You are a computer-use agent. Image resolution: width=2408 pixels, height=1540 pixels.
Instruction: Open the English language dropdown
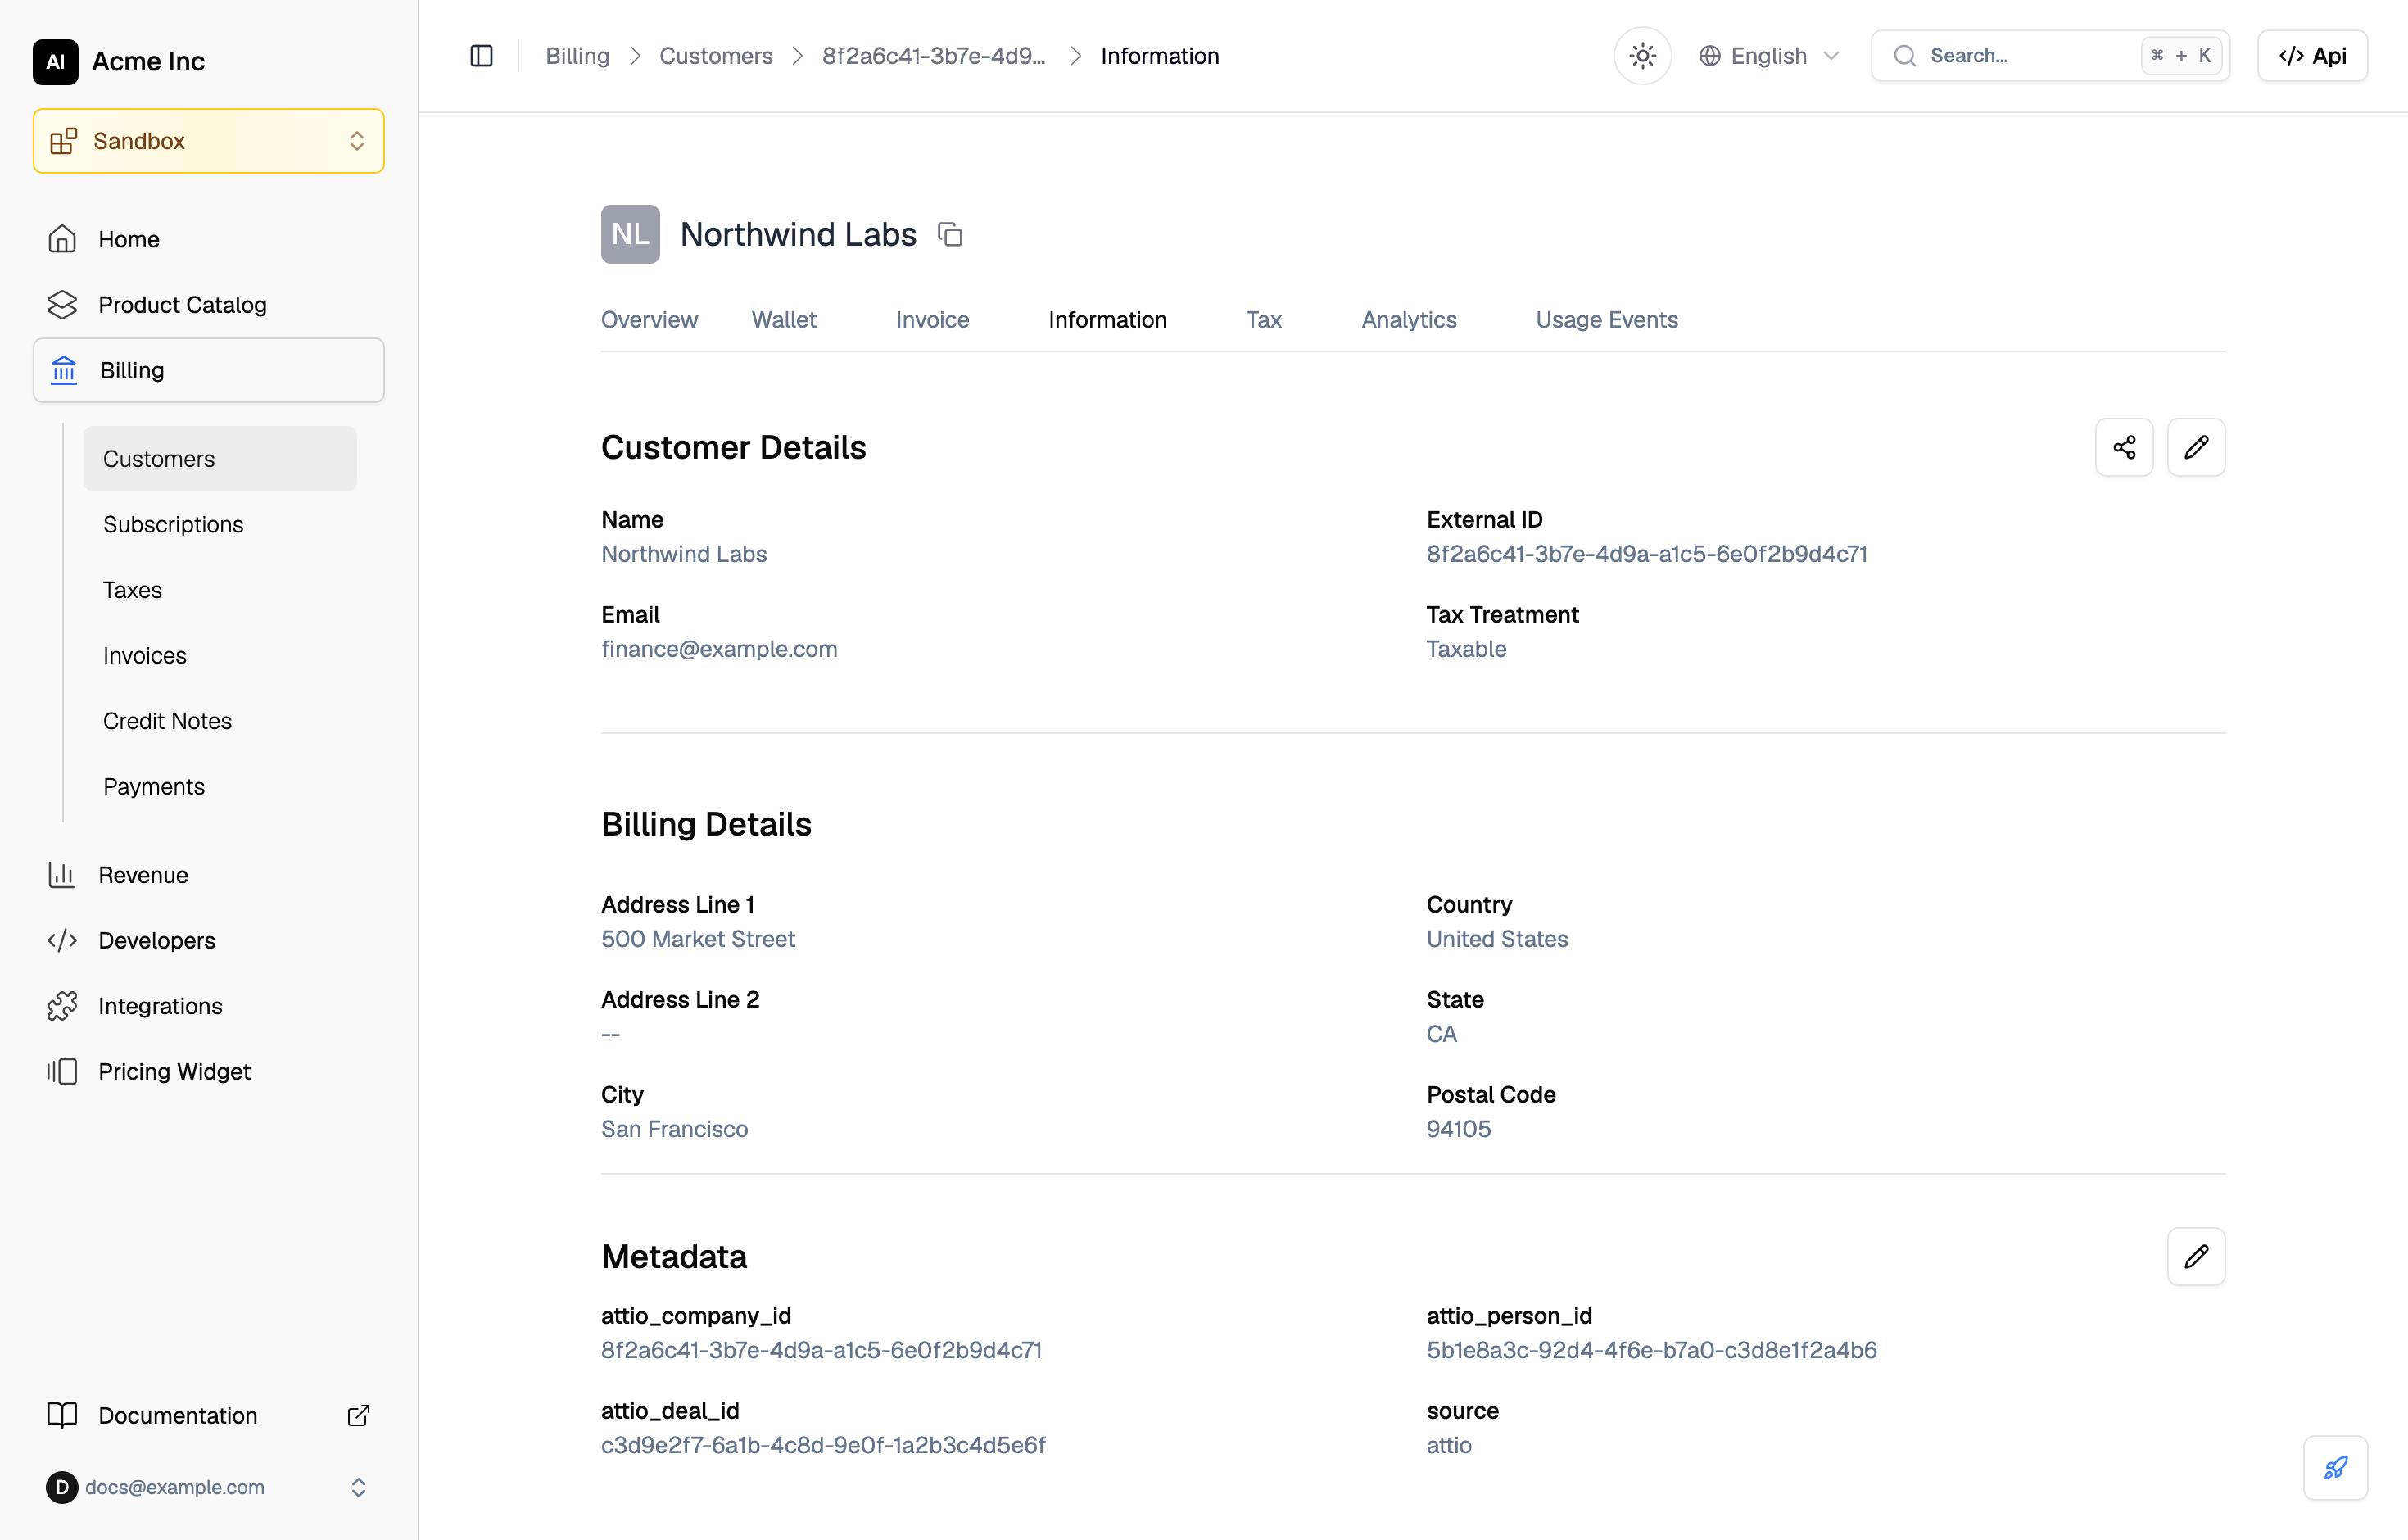pos(1769,56)
